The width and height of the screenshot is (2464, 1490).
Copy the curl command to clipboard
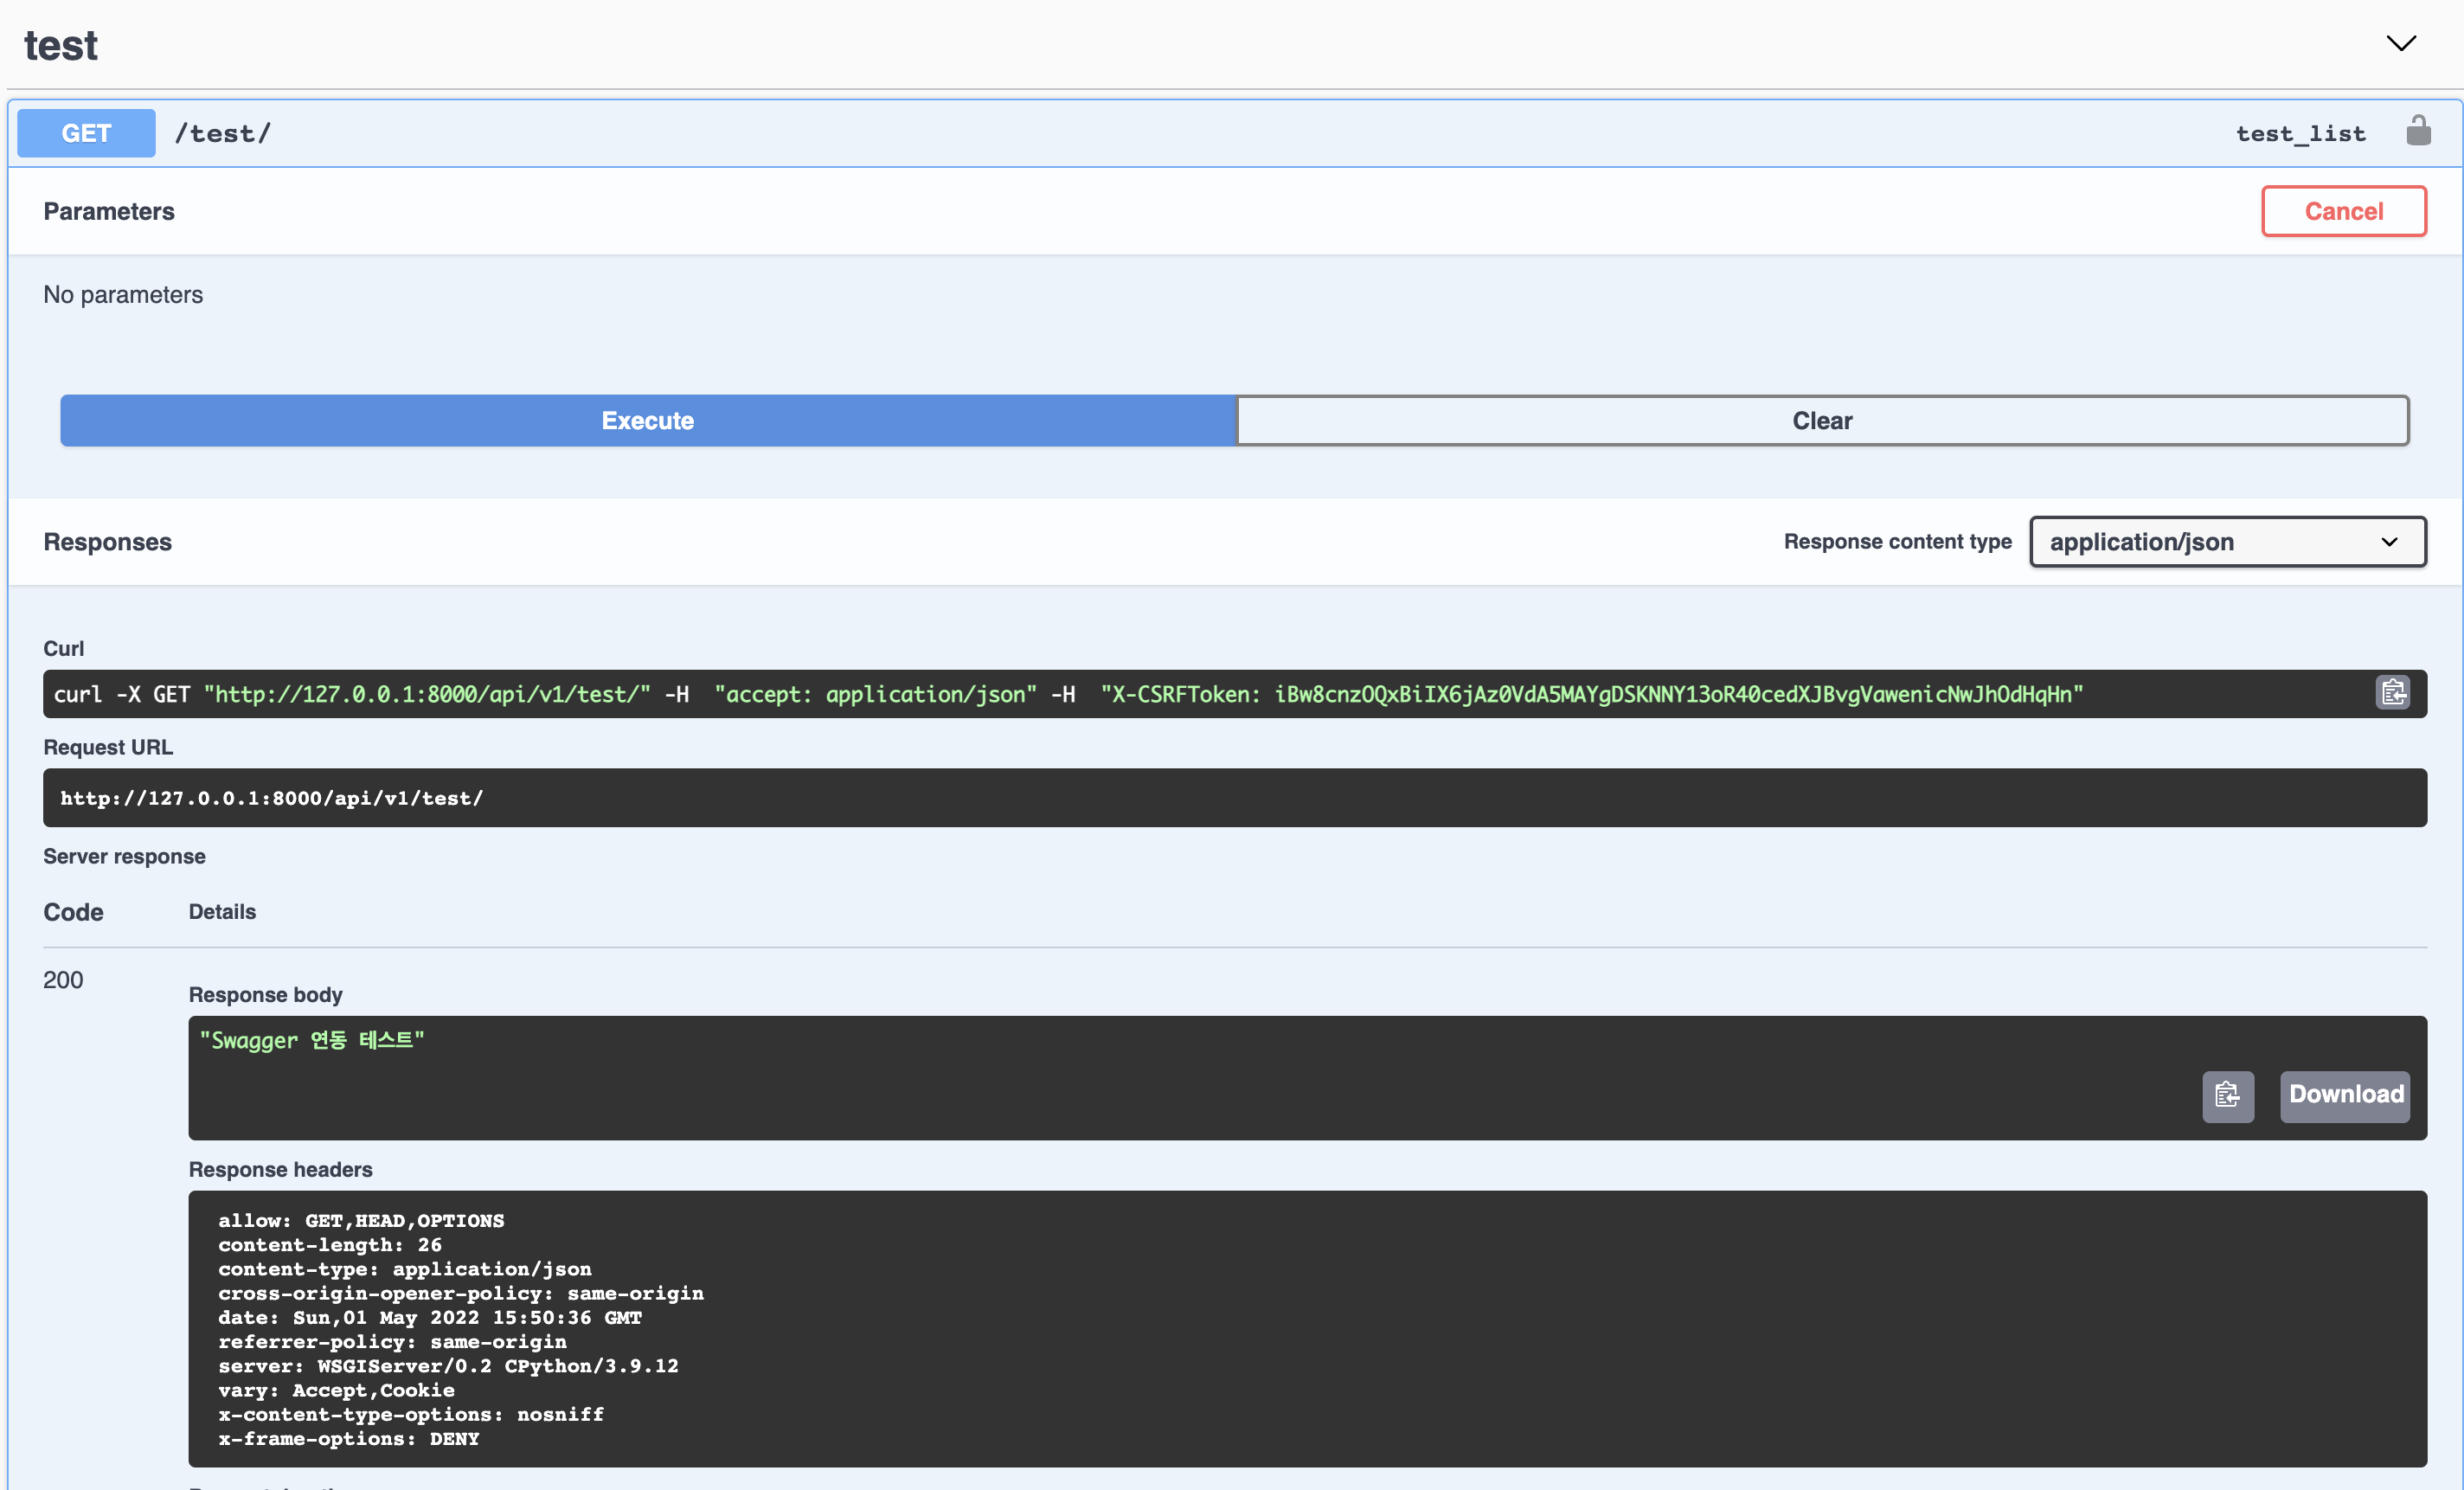click(x=2392, y=693)
